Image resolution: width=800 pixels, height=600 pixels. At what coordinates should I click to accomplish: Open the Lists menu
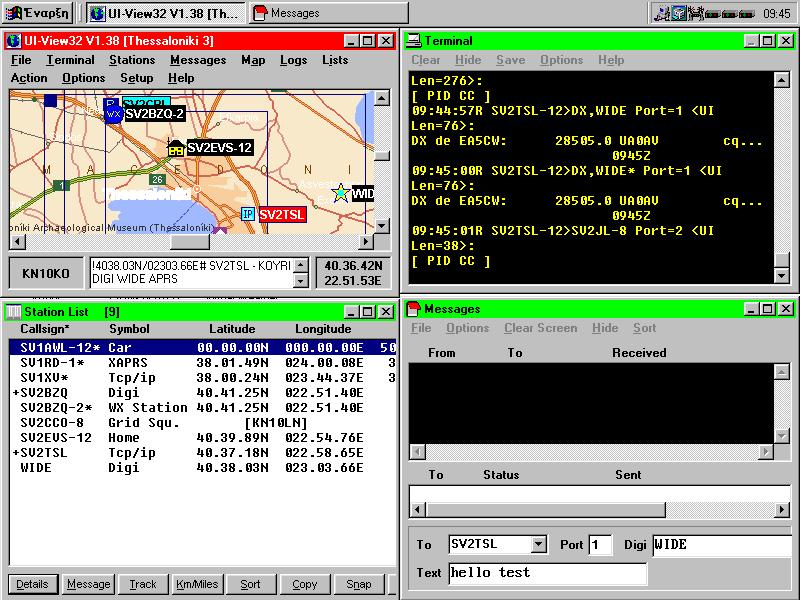(x=335, y=60)
